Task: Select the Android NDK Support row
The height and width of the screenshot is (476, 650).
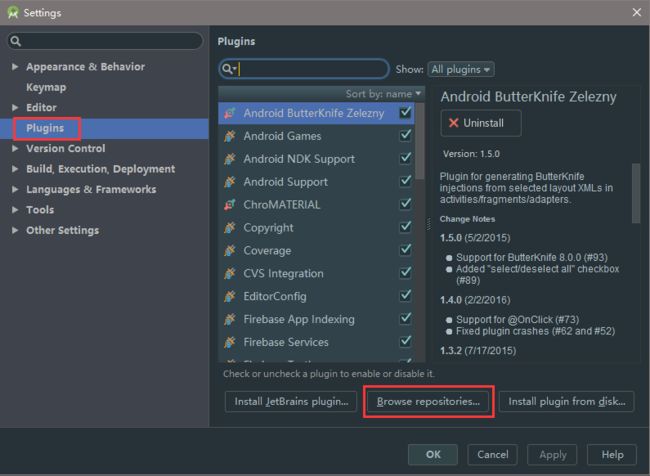Action: [x=316, y=159]
